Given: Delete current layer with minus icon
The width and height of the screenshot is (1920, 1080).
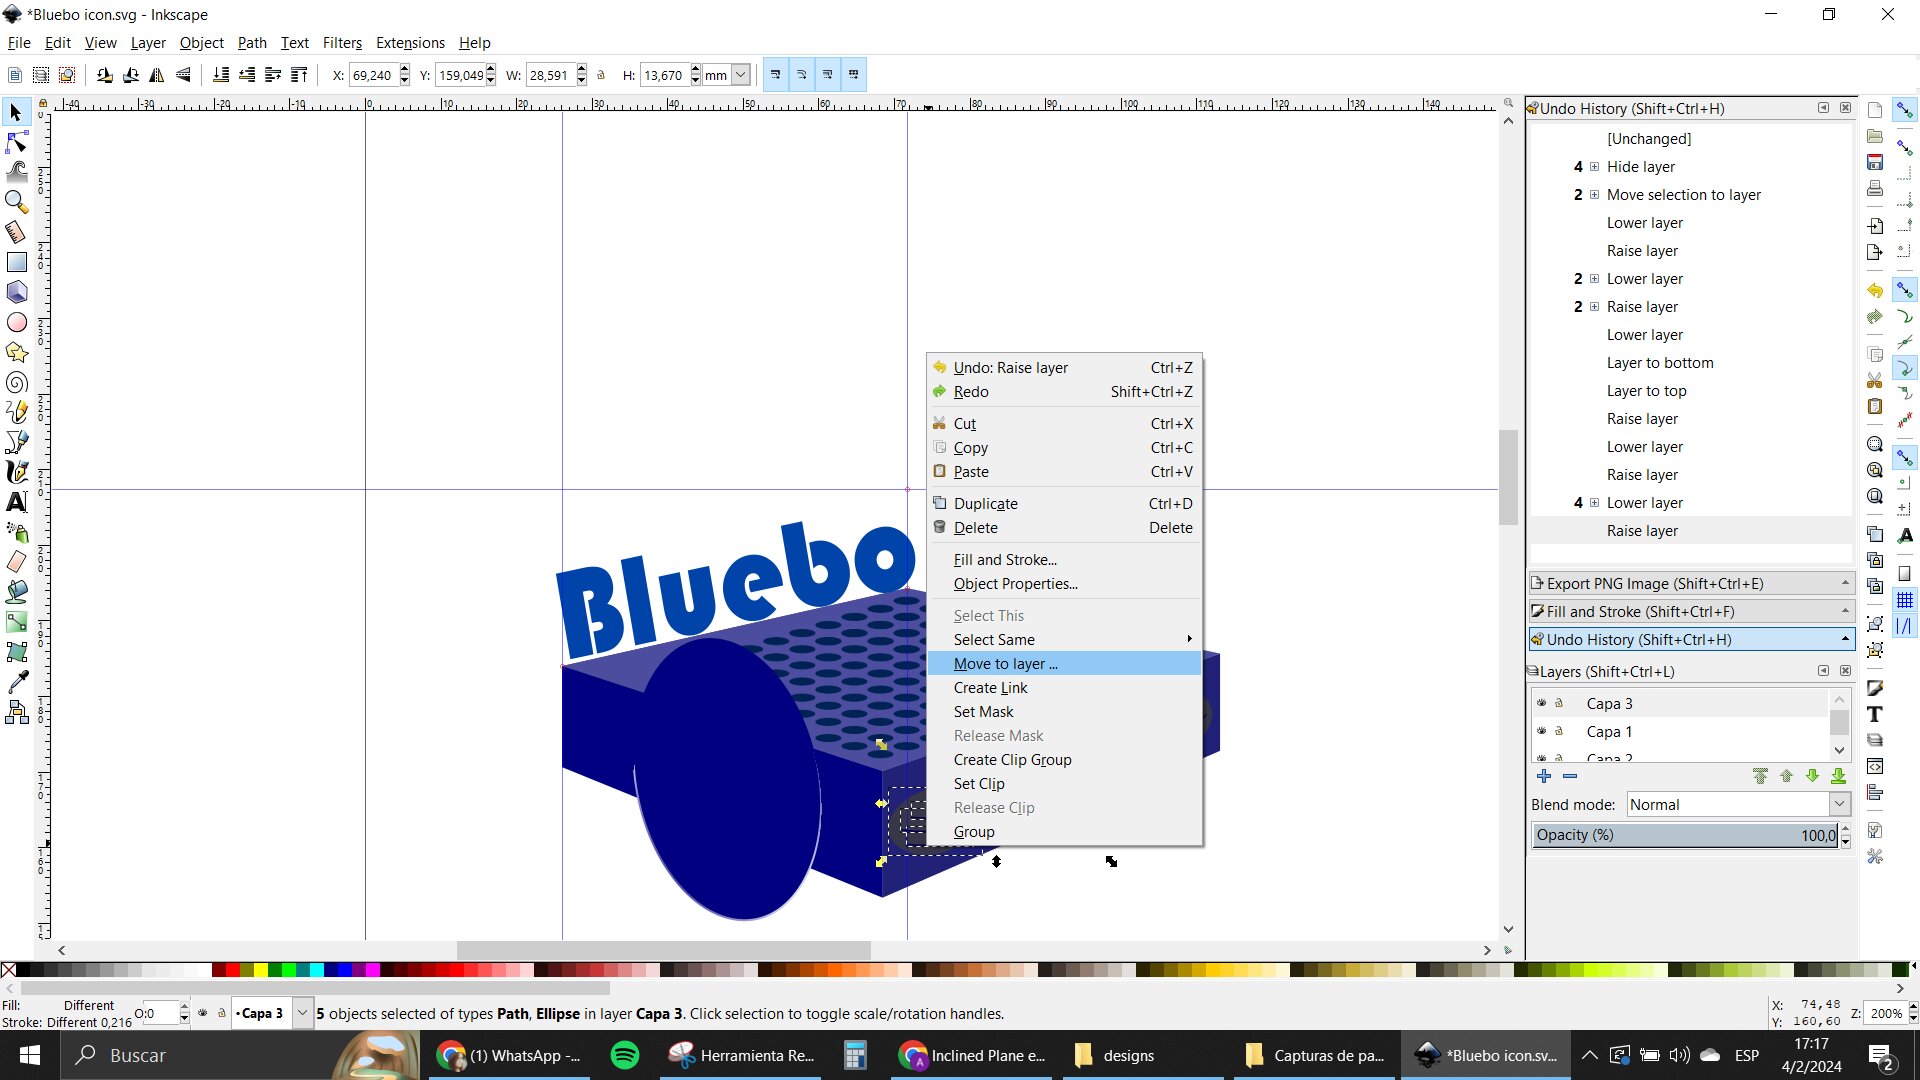Looking at the screenshot, I should point(1570,776).
